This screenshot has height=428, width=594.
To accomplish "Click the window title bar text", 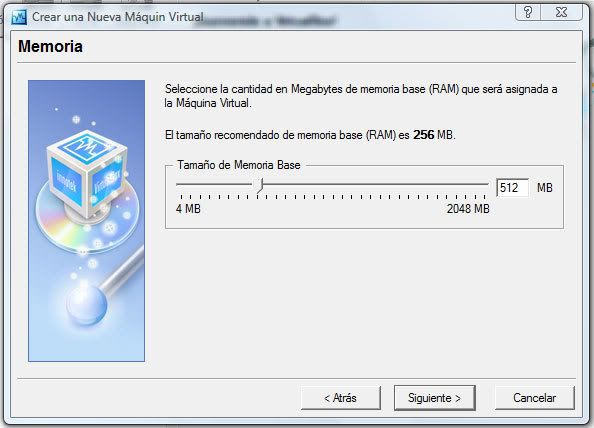I will coord(118,17).
